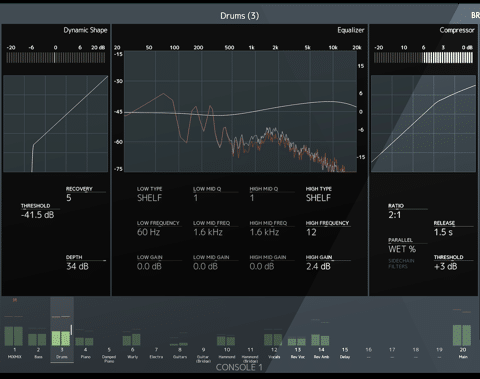Image resolution: width=480 pixels, height=379 pixels.
Task: Select the Piano channel 4 strip
Action: tap(85, 330)
